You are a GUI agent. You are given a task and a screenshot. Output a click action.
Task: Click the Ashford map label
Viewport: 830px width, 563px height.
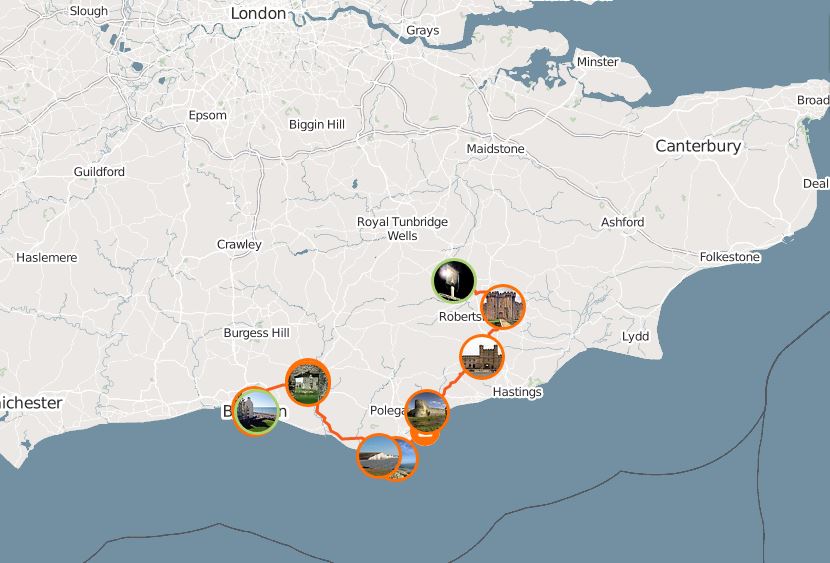point(622,222)
